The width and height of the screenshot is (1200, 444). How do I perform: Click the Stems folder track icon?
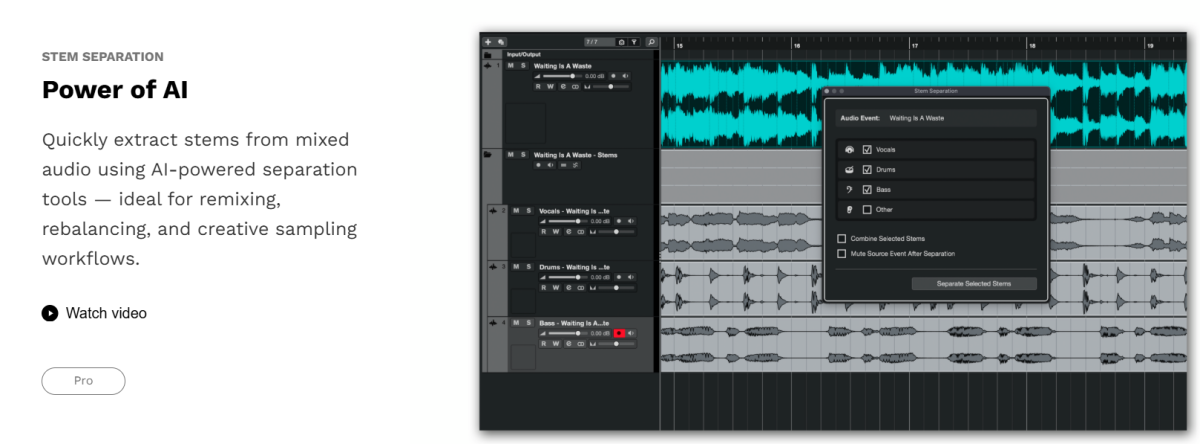487,155
